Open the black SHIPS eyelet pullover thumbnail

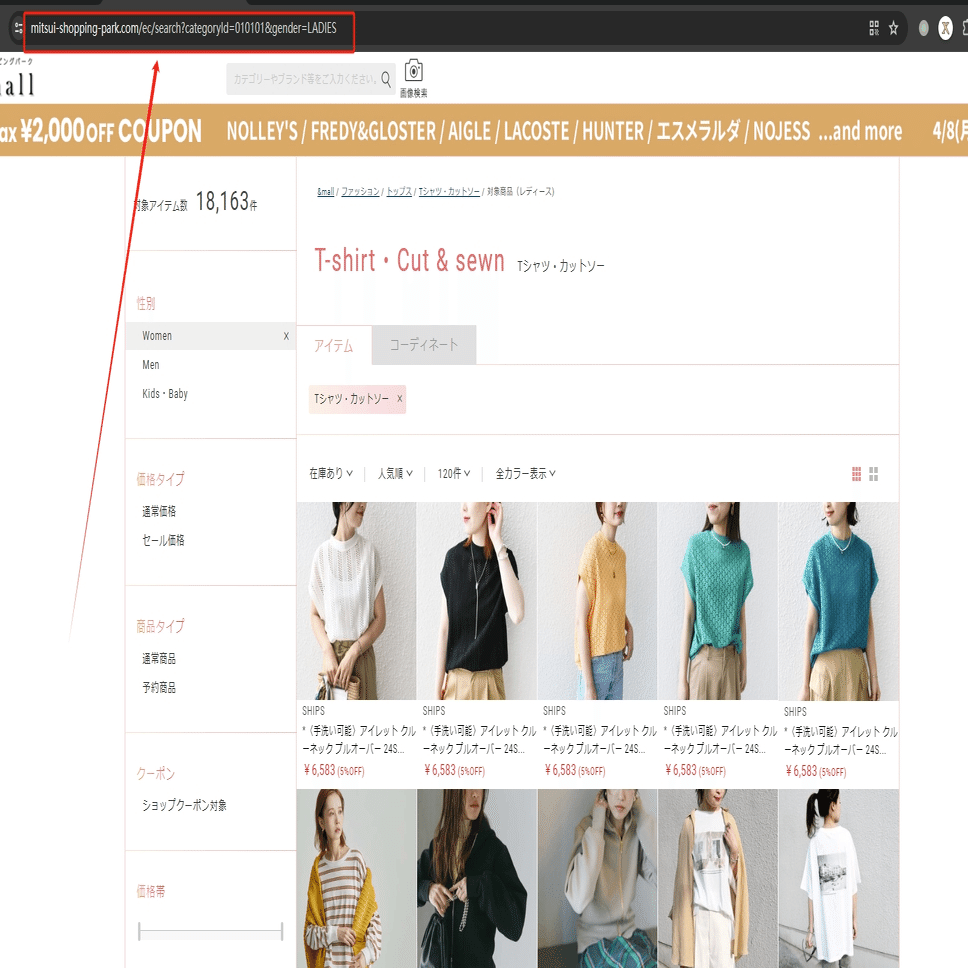pyautogui.click(x=477, y=601)
